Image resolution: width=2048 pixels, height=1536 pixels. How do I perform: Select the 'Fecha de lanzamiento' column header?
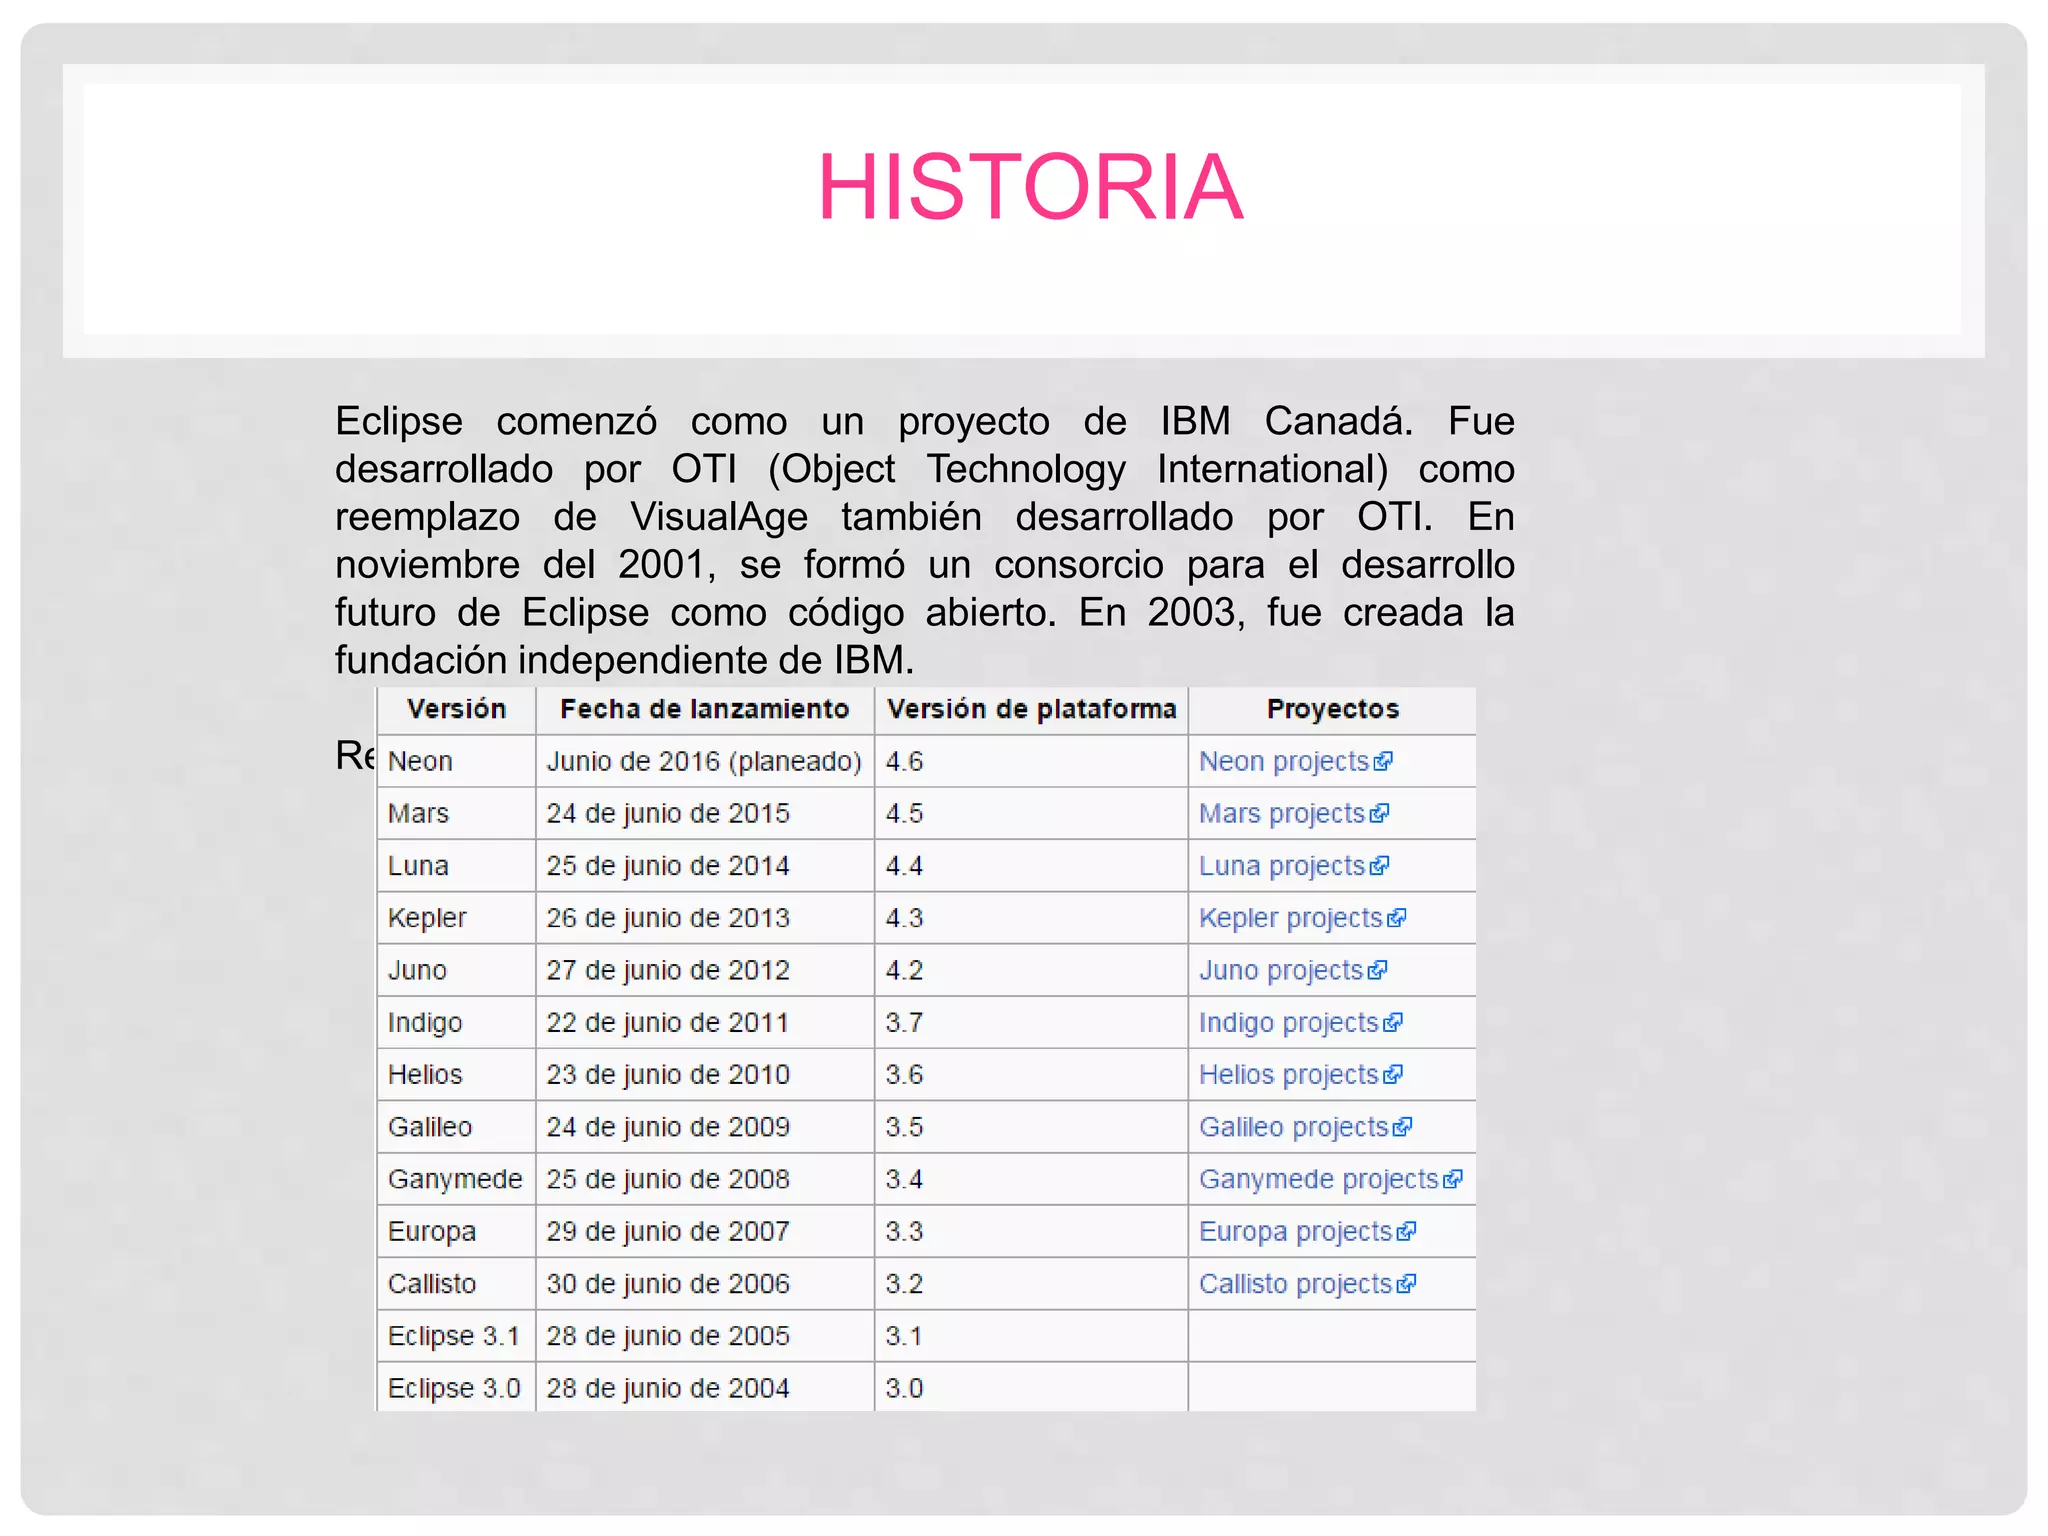[x=705, y=710]
